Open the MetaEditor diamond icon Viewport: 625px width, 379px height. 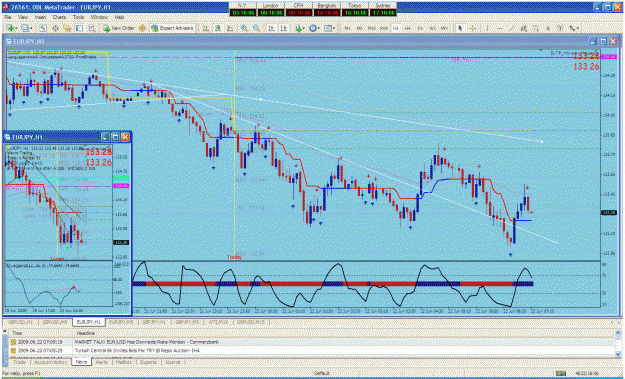[142, 28]
